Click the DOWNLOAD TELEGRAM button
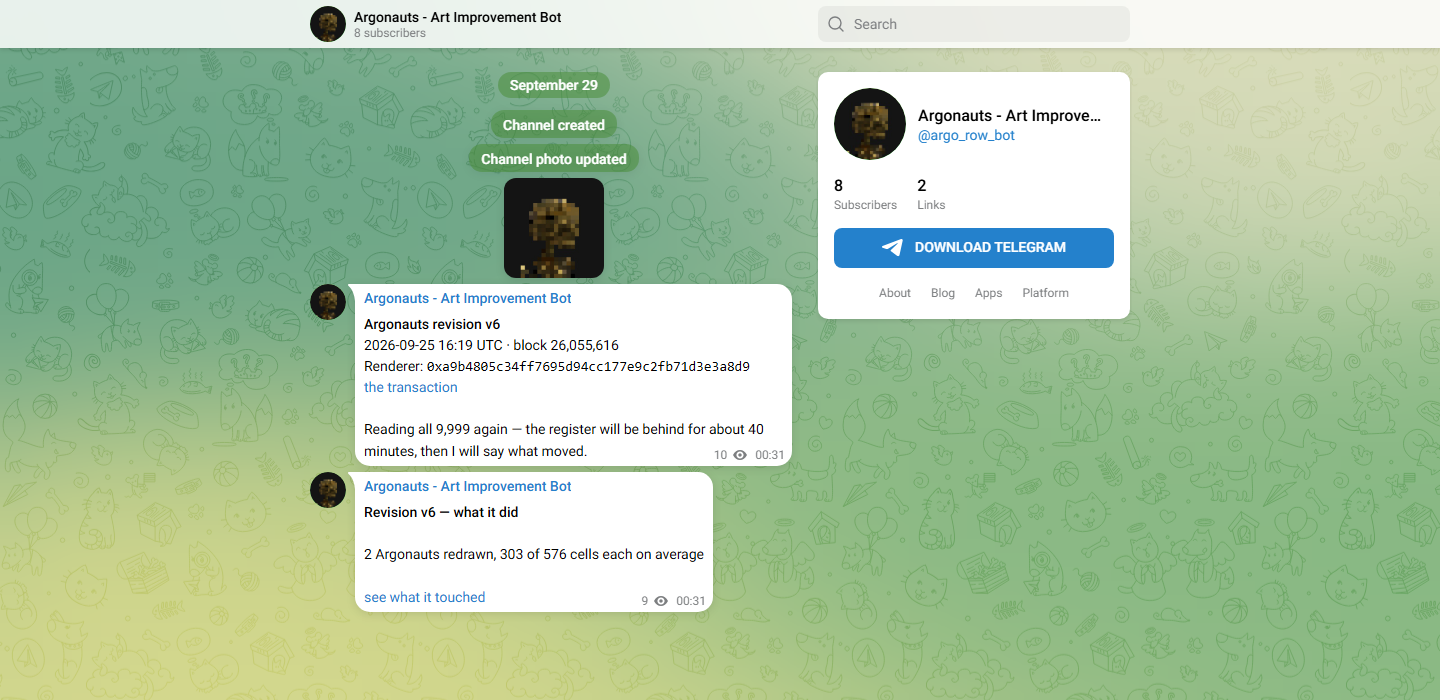1440x700 pixels. 974,248
